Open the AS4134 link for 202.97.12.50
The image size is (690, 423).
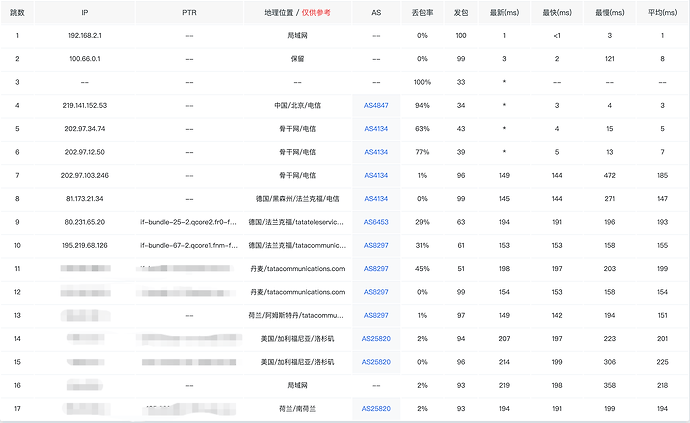click(x=376, y=152)
